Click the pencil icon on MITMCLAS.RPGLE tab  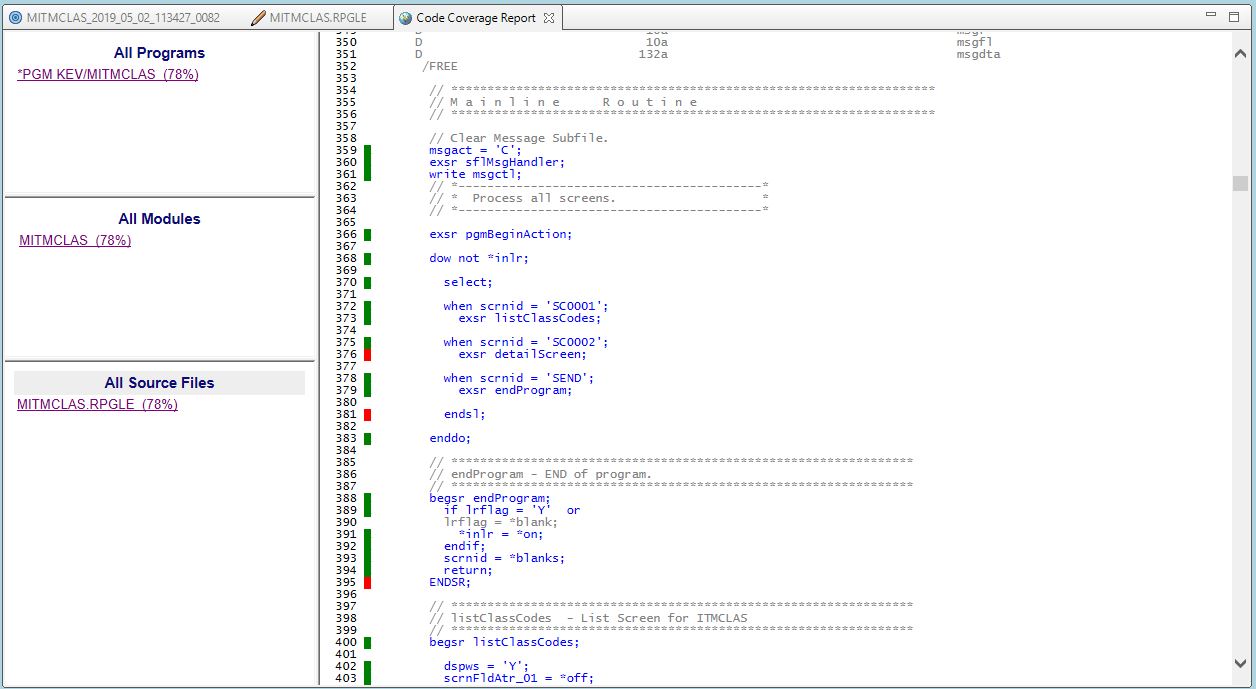point(258,18)
